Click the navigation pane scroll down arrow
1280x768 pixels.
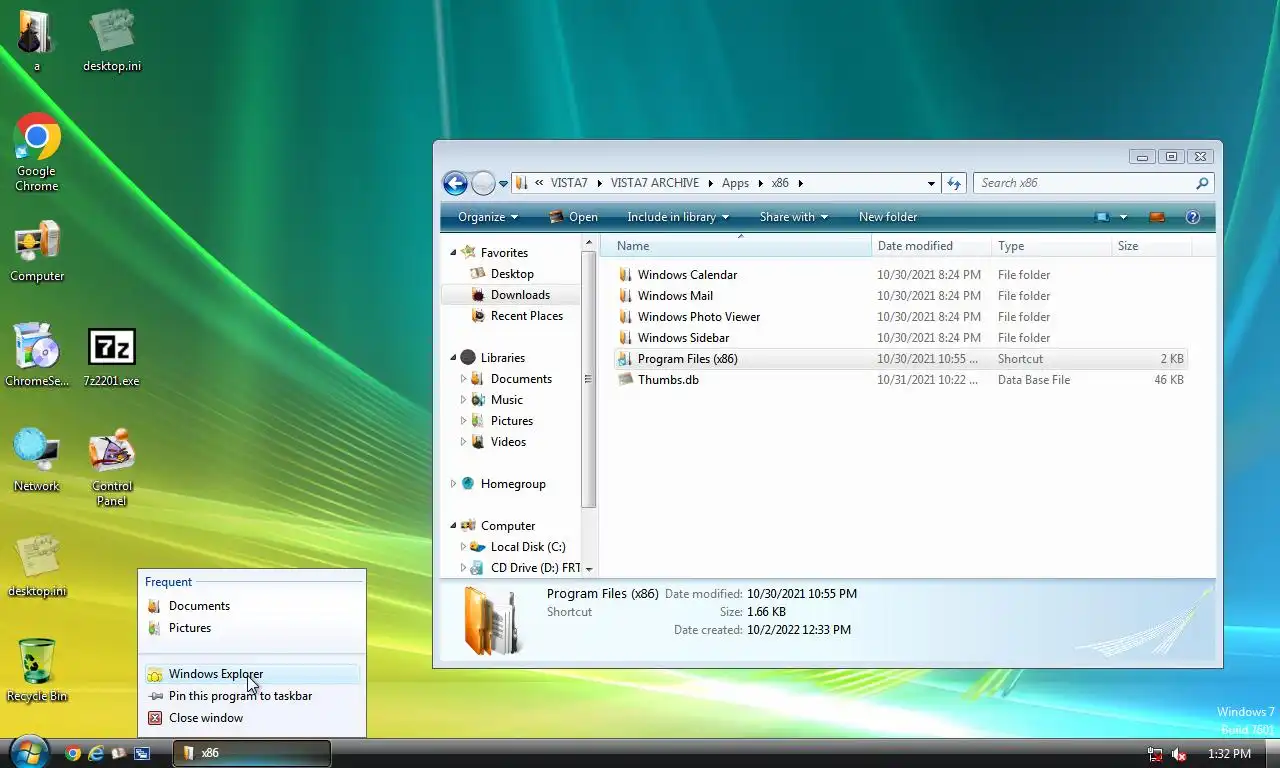tap(589, 569)
